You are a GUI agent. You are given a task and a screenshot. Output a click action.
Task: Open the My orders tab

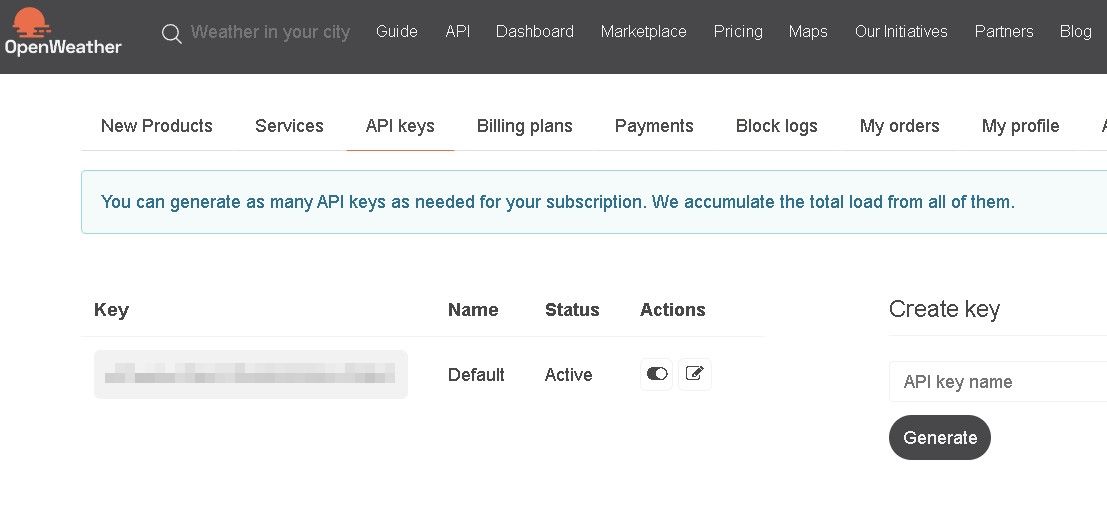tap(899, 126)
